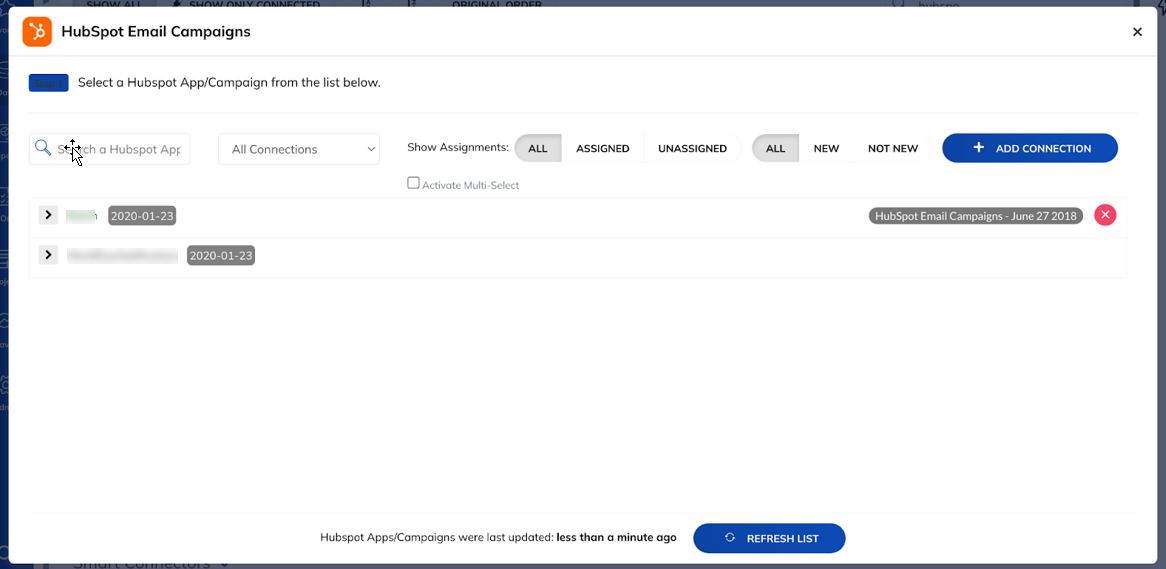The width and height of the screenshot is (1166, 569).
Task: Filter by UNASSIGNED campaigns
Action: (692, 149)
